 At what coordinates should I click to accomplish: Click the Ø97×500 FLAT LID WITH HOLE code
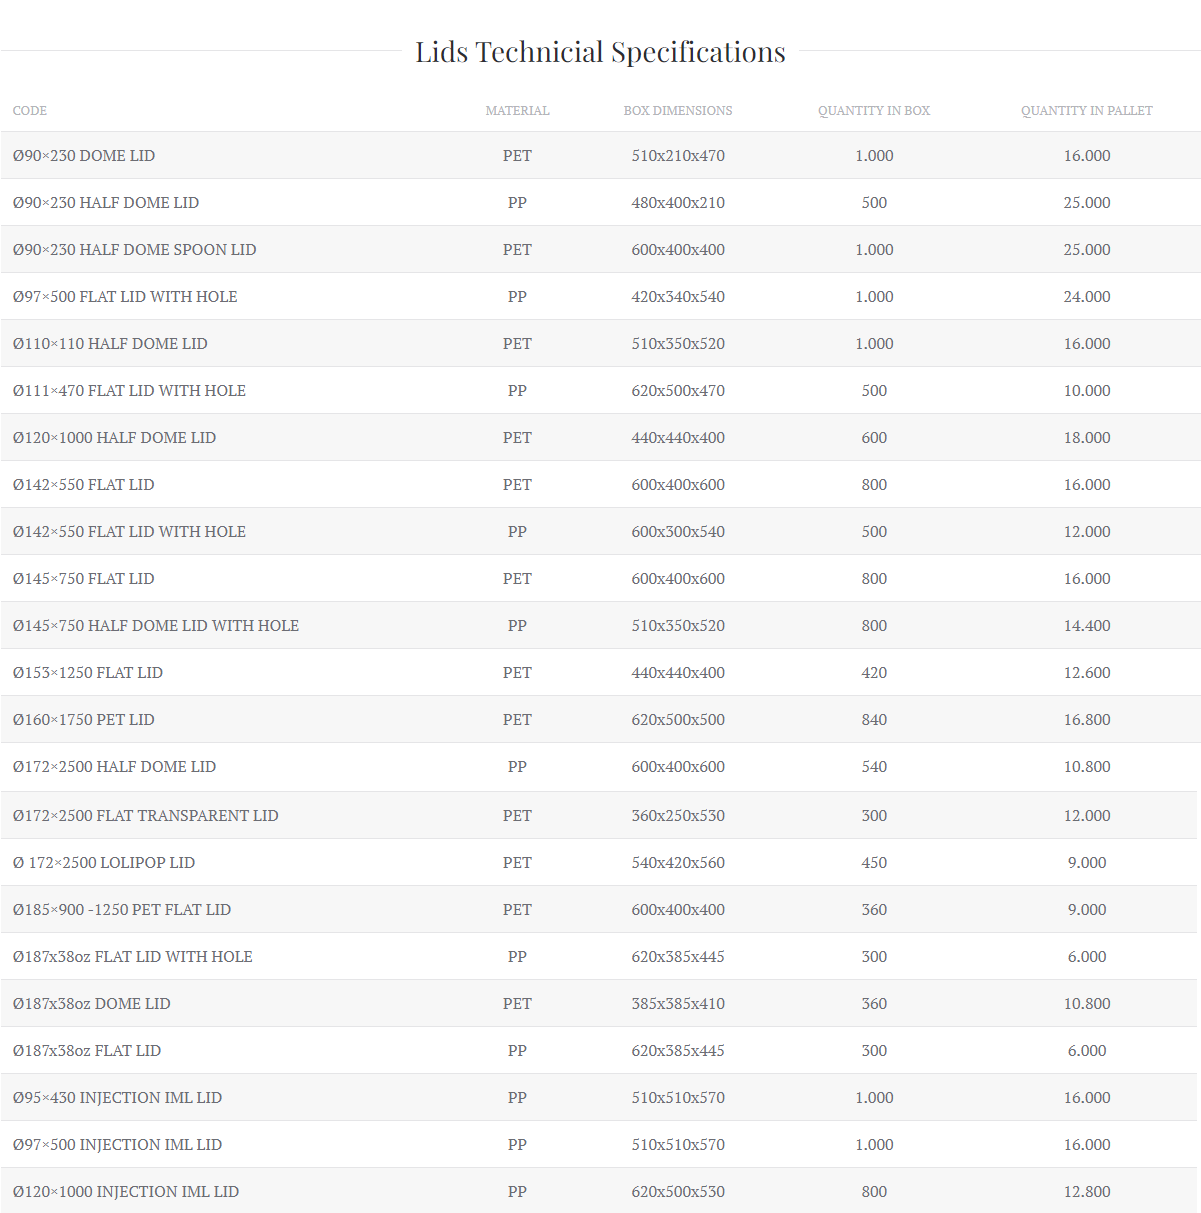point(125,297)
